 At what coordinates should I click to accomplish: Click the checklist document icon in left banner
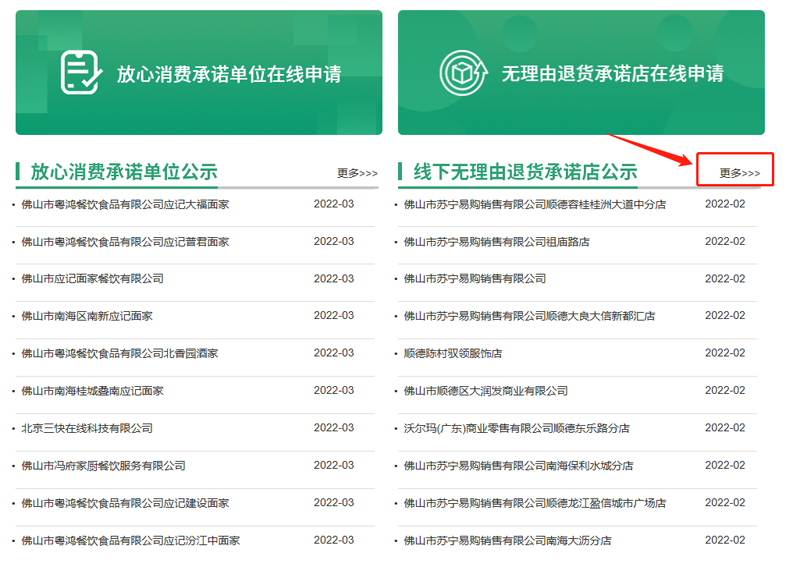coord(81,72)
